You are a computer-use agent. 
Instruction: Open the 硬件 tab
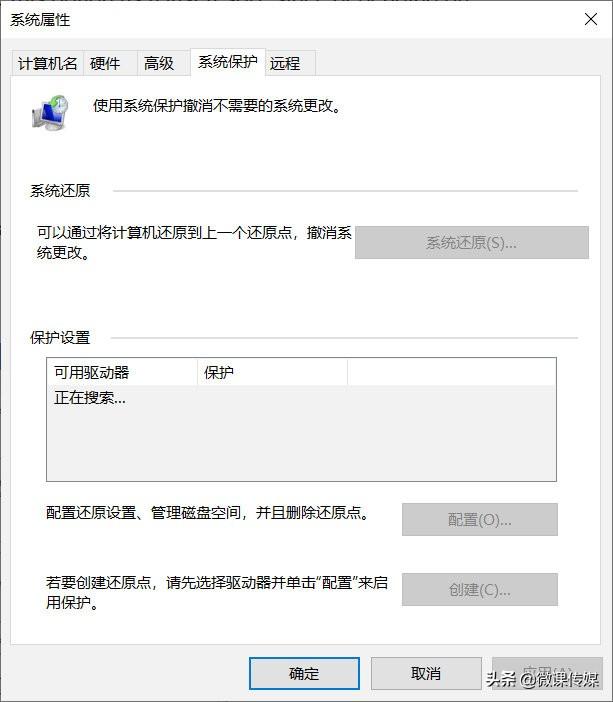click(x=105, y=63)
